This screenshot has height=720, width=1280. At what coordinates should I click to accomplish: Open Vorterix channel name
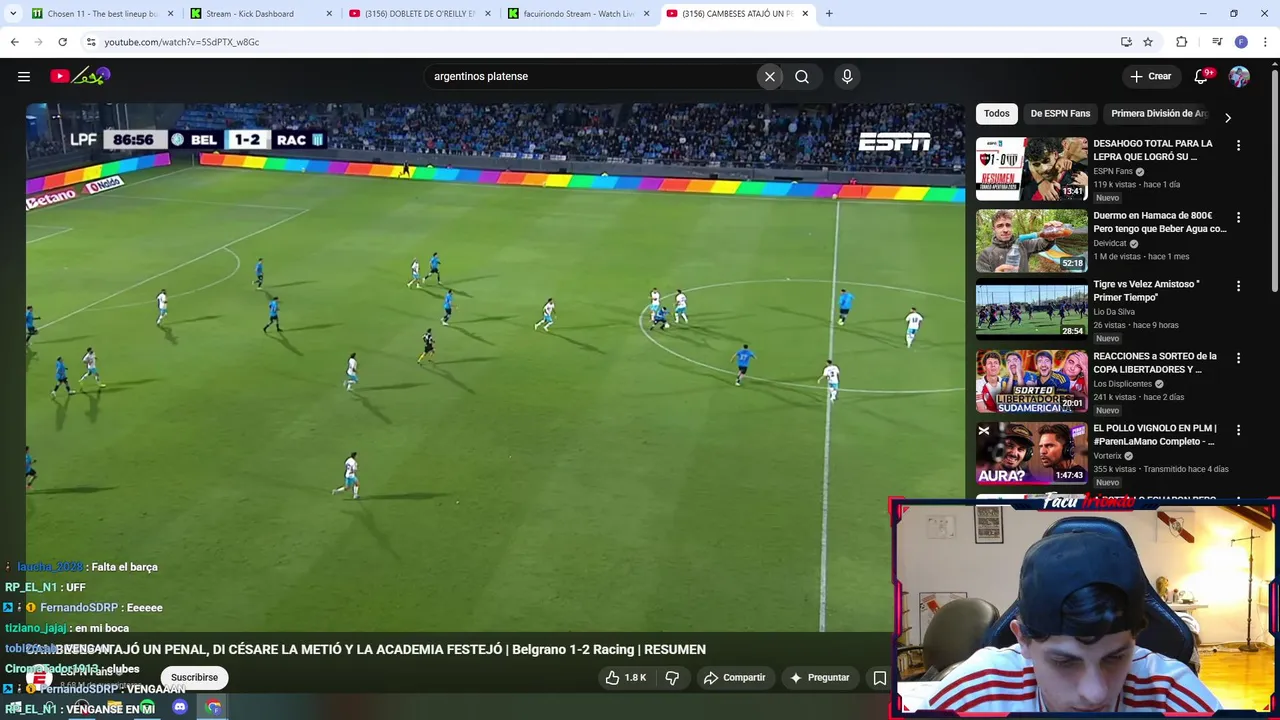[1108, 456]
